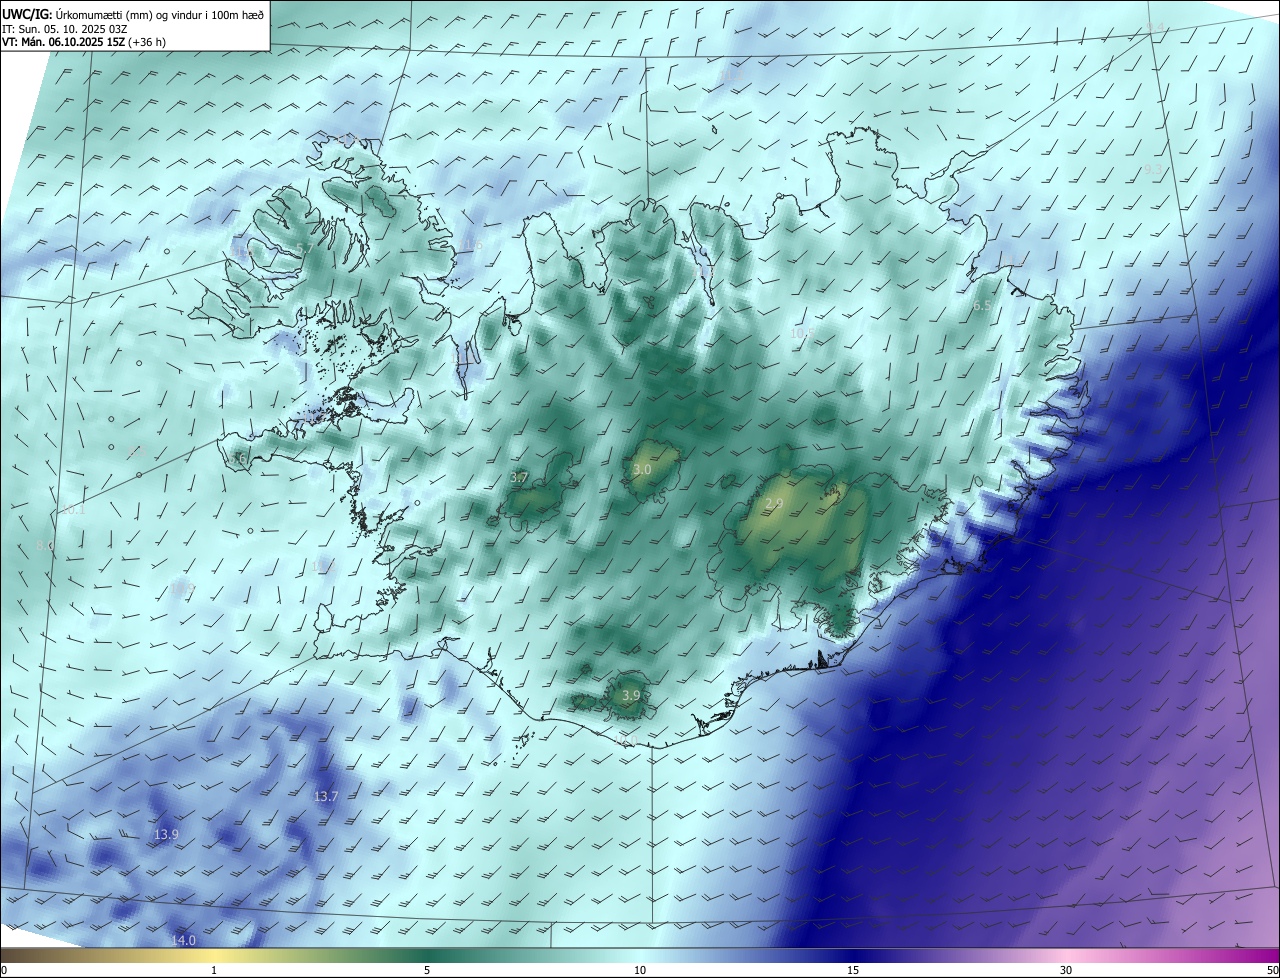Click the valid time line 'VT: Mán. 06.10.2025 15Z (+36 h)'
This screenshot has width=1280, height=978.
pyautogui.click(x=84, y=43)
